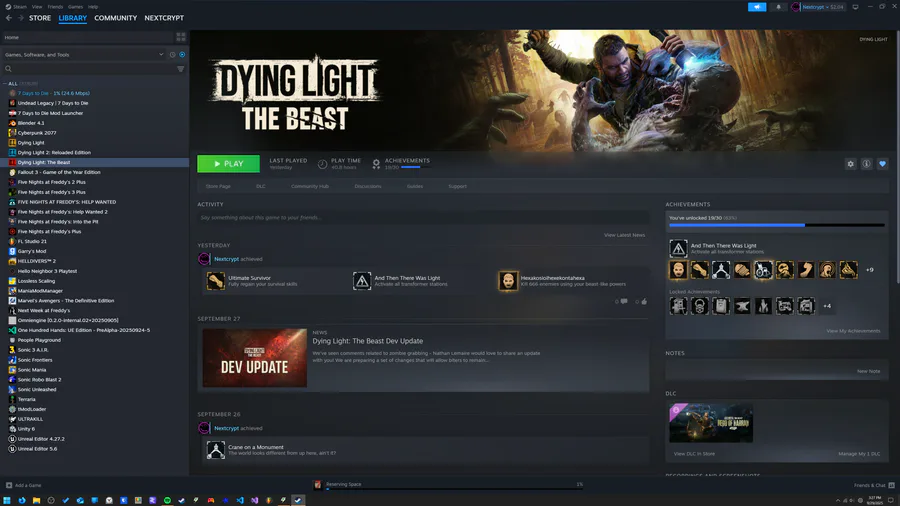Click the bald face achievement icon
The width and height of the screenshot is (900, 506).
pos(678,270)
